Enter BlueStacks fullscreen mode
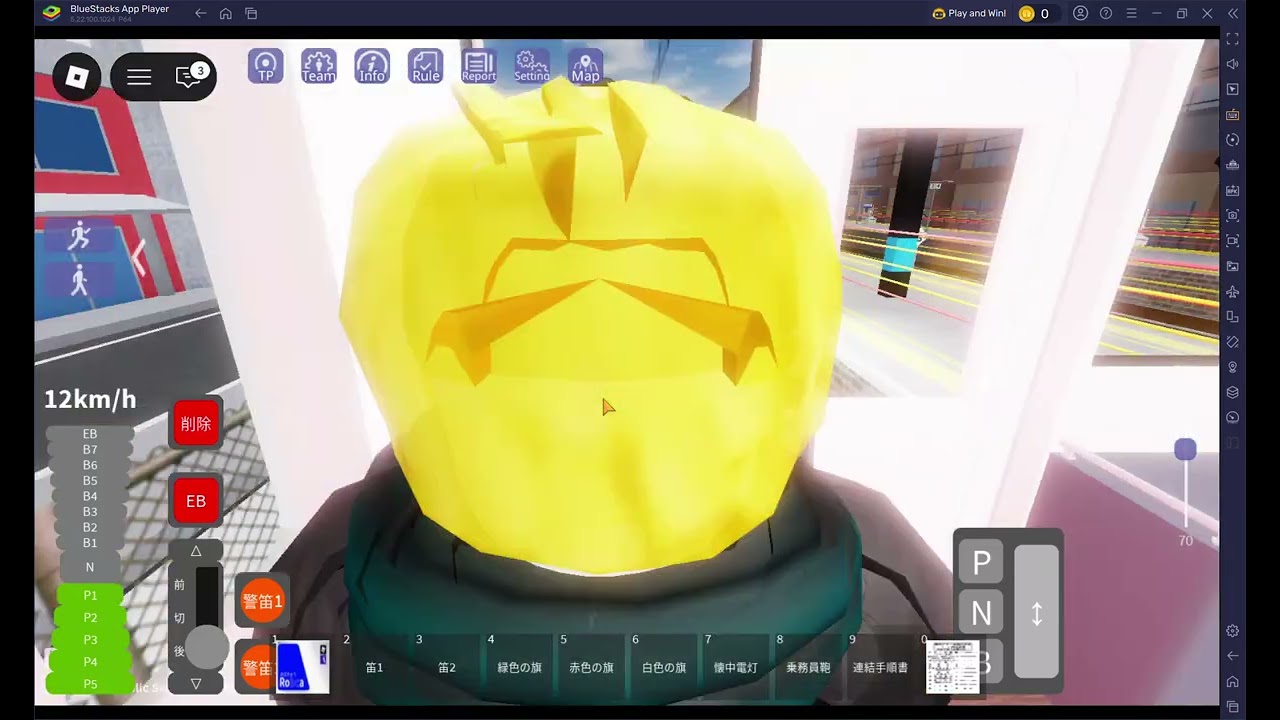The width and height of the screenshot is (1280, 720). [1233, 39]
